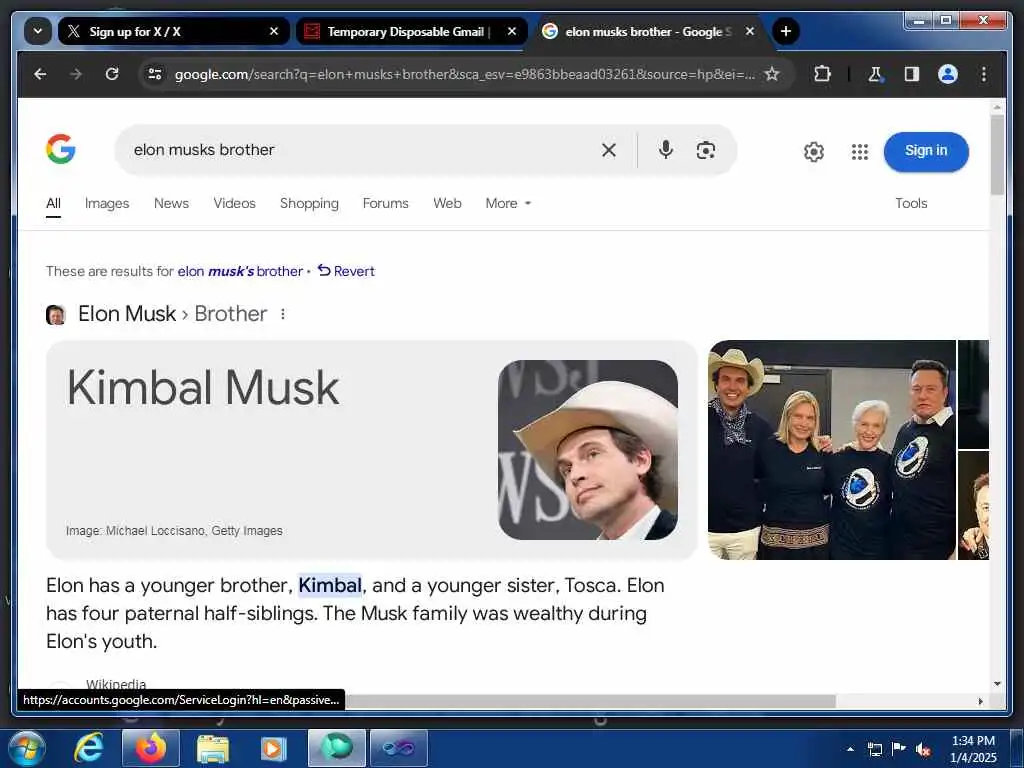Screen dimensions: 1024x768
Task: Click the Elon Musk breadcrumb heading
Action: click(x=127, y=314)
